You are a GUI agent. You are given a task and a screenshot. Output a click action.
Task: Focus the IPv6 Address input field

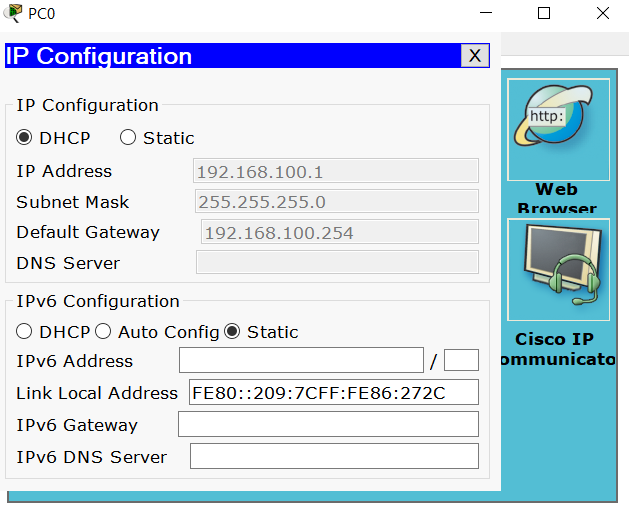pyautogui.click(x=301, y=360)
